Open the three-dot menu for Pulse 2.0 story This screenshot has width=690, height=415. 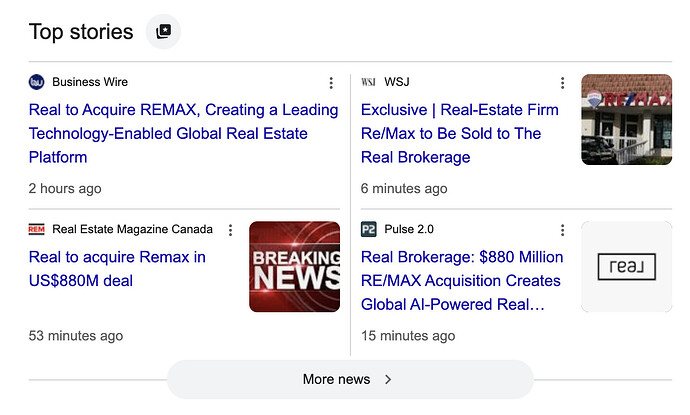coord(562,230)
